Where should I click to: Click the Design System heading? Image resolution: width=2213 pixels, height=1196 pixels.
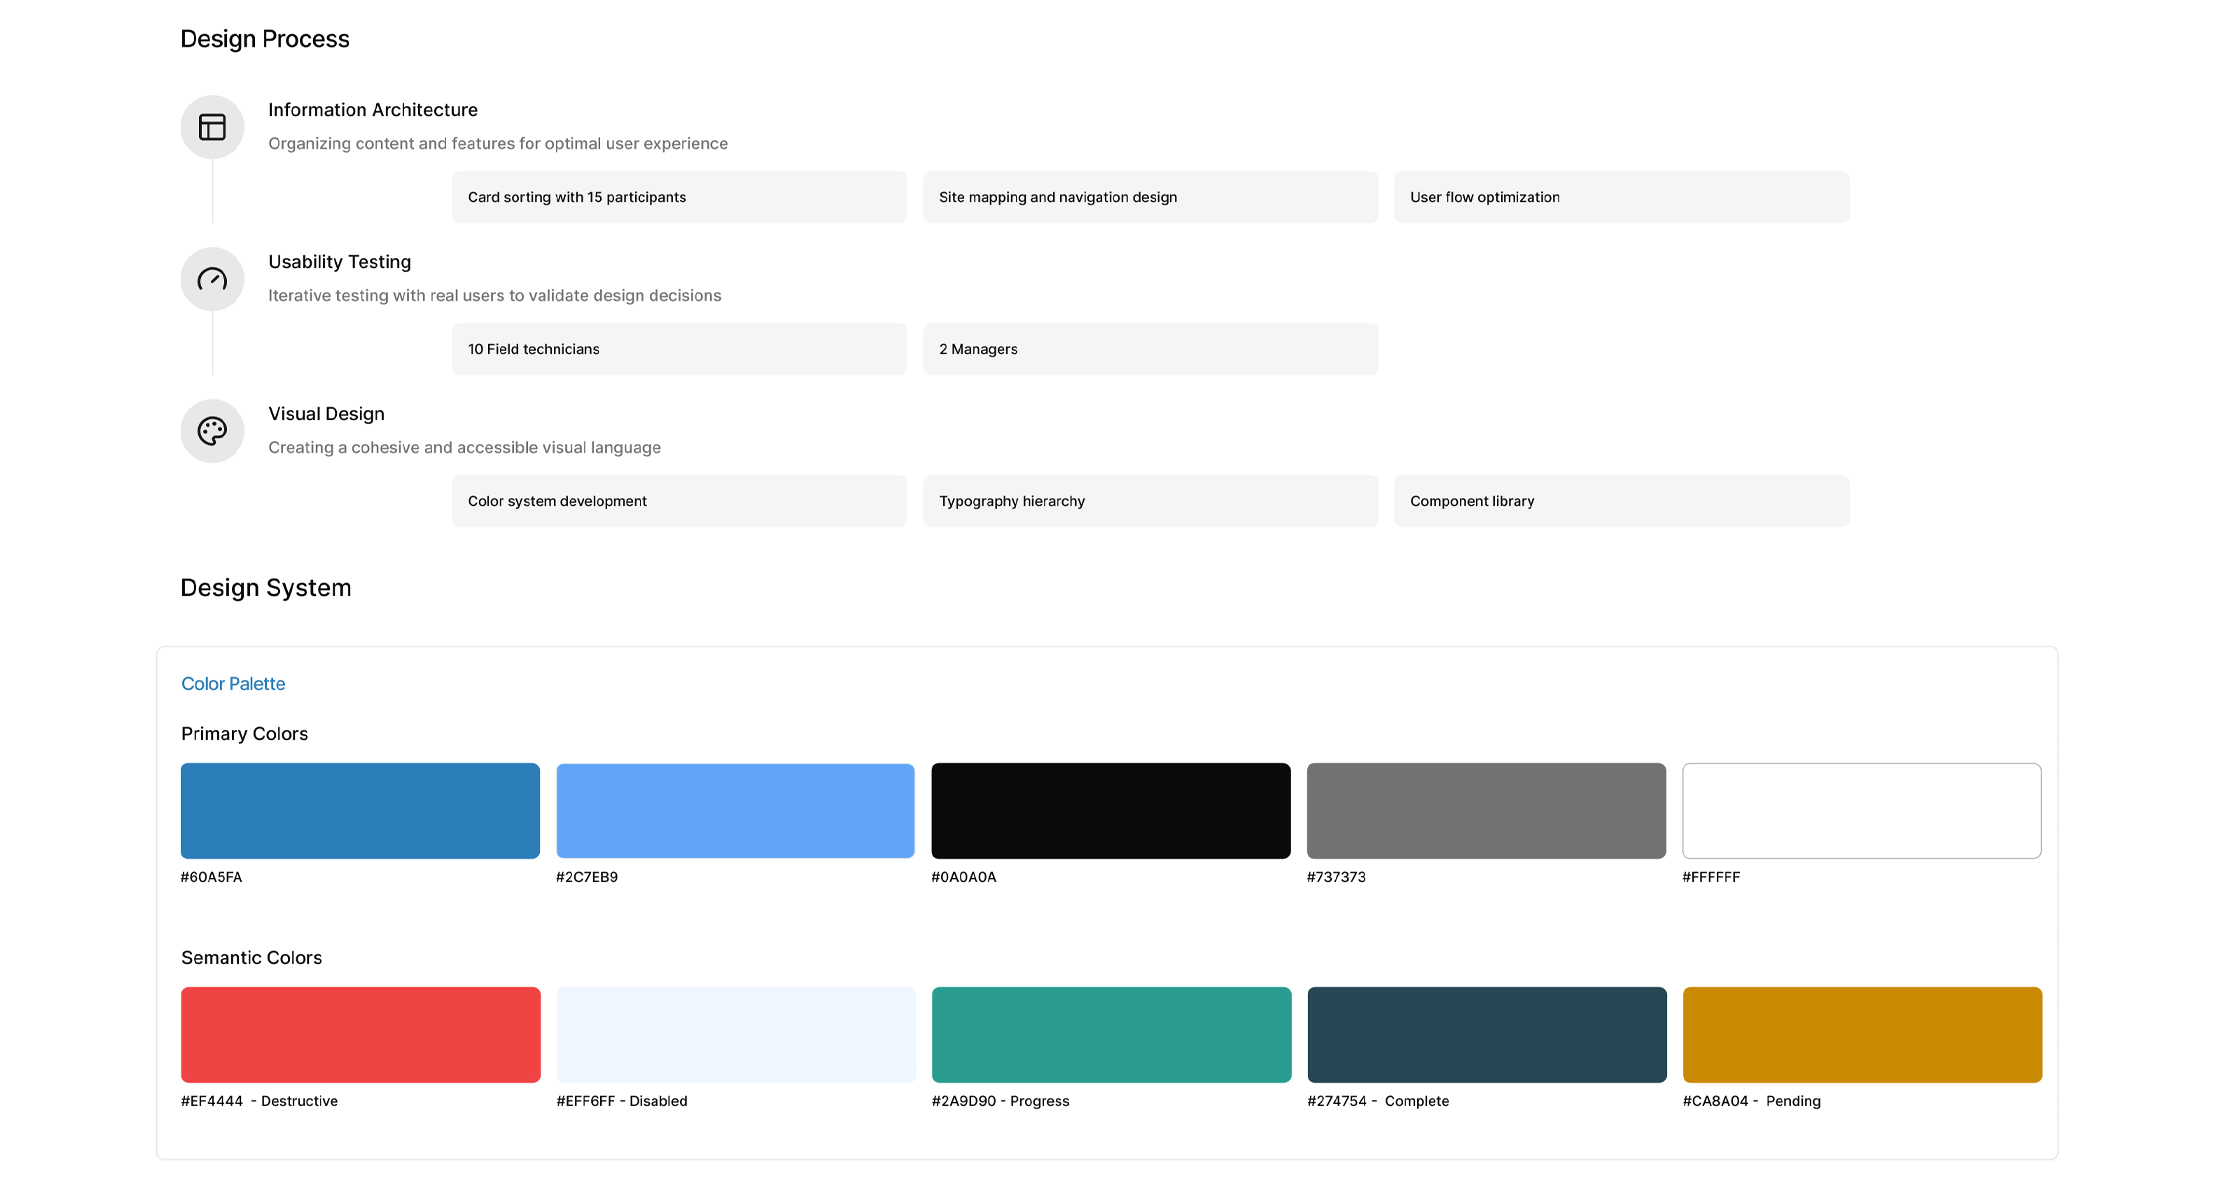coord(266,588)
